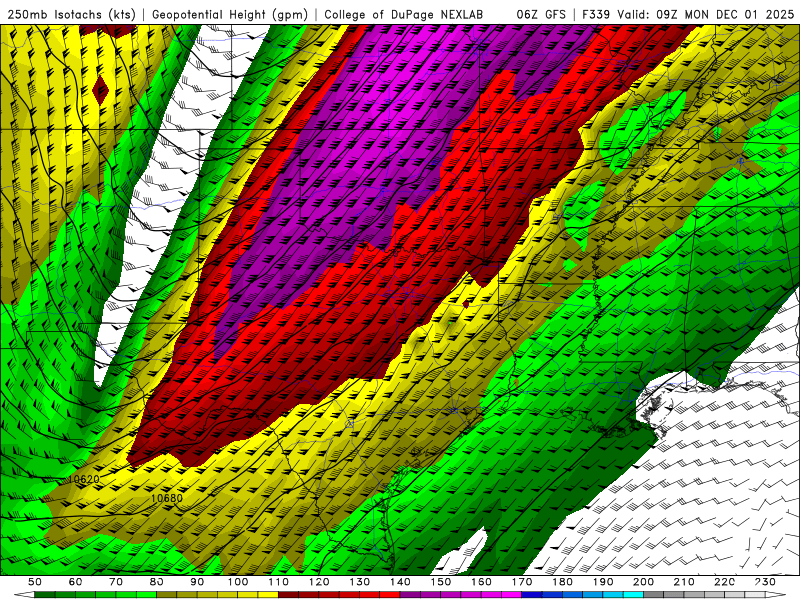Click the '06Z GFS' model run label

pyautogui.click(x=541, y=15)
